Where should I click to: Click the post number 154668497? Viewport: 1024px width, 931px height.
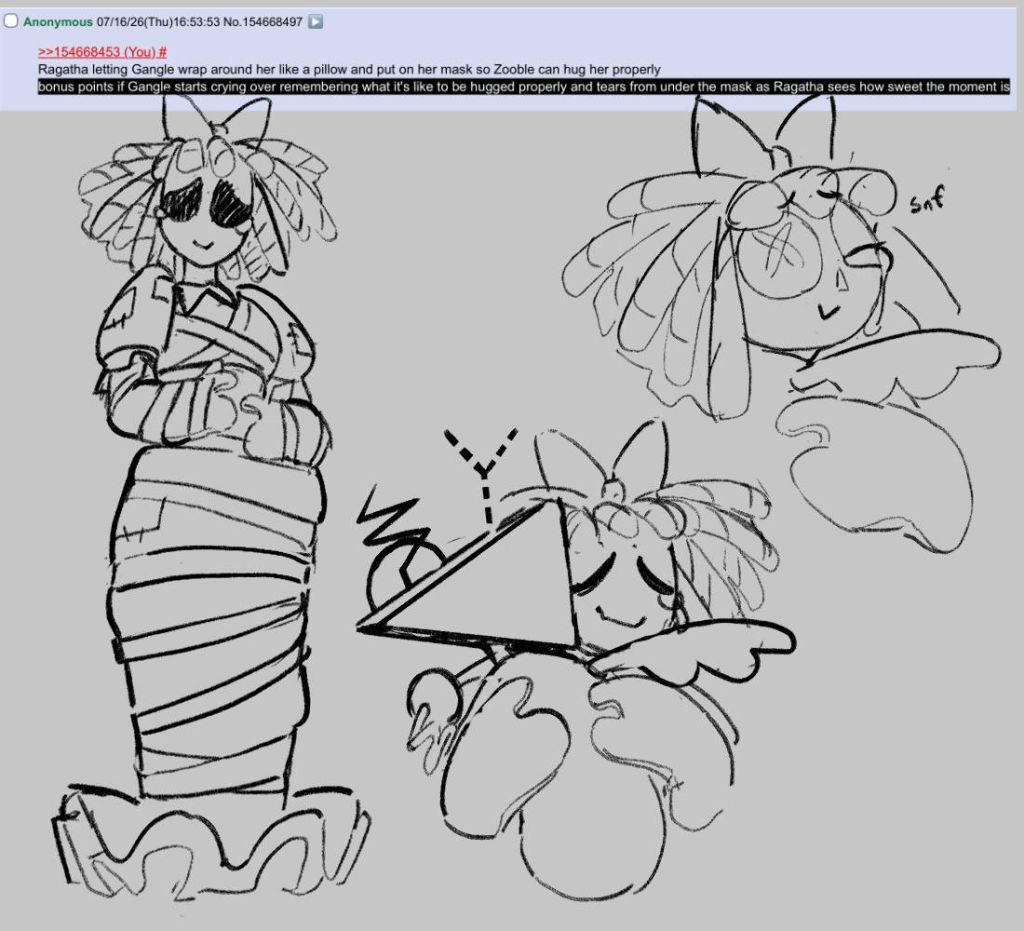tap(272, 22)
